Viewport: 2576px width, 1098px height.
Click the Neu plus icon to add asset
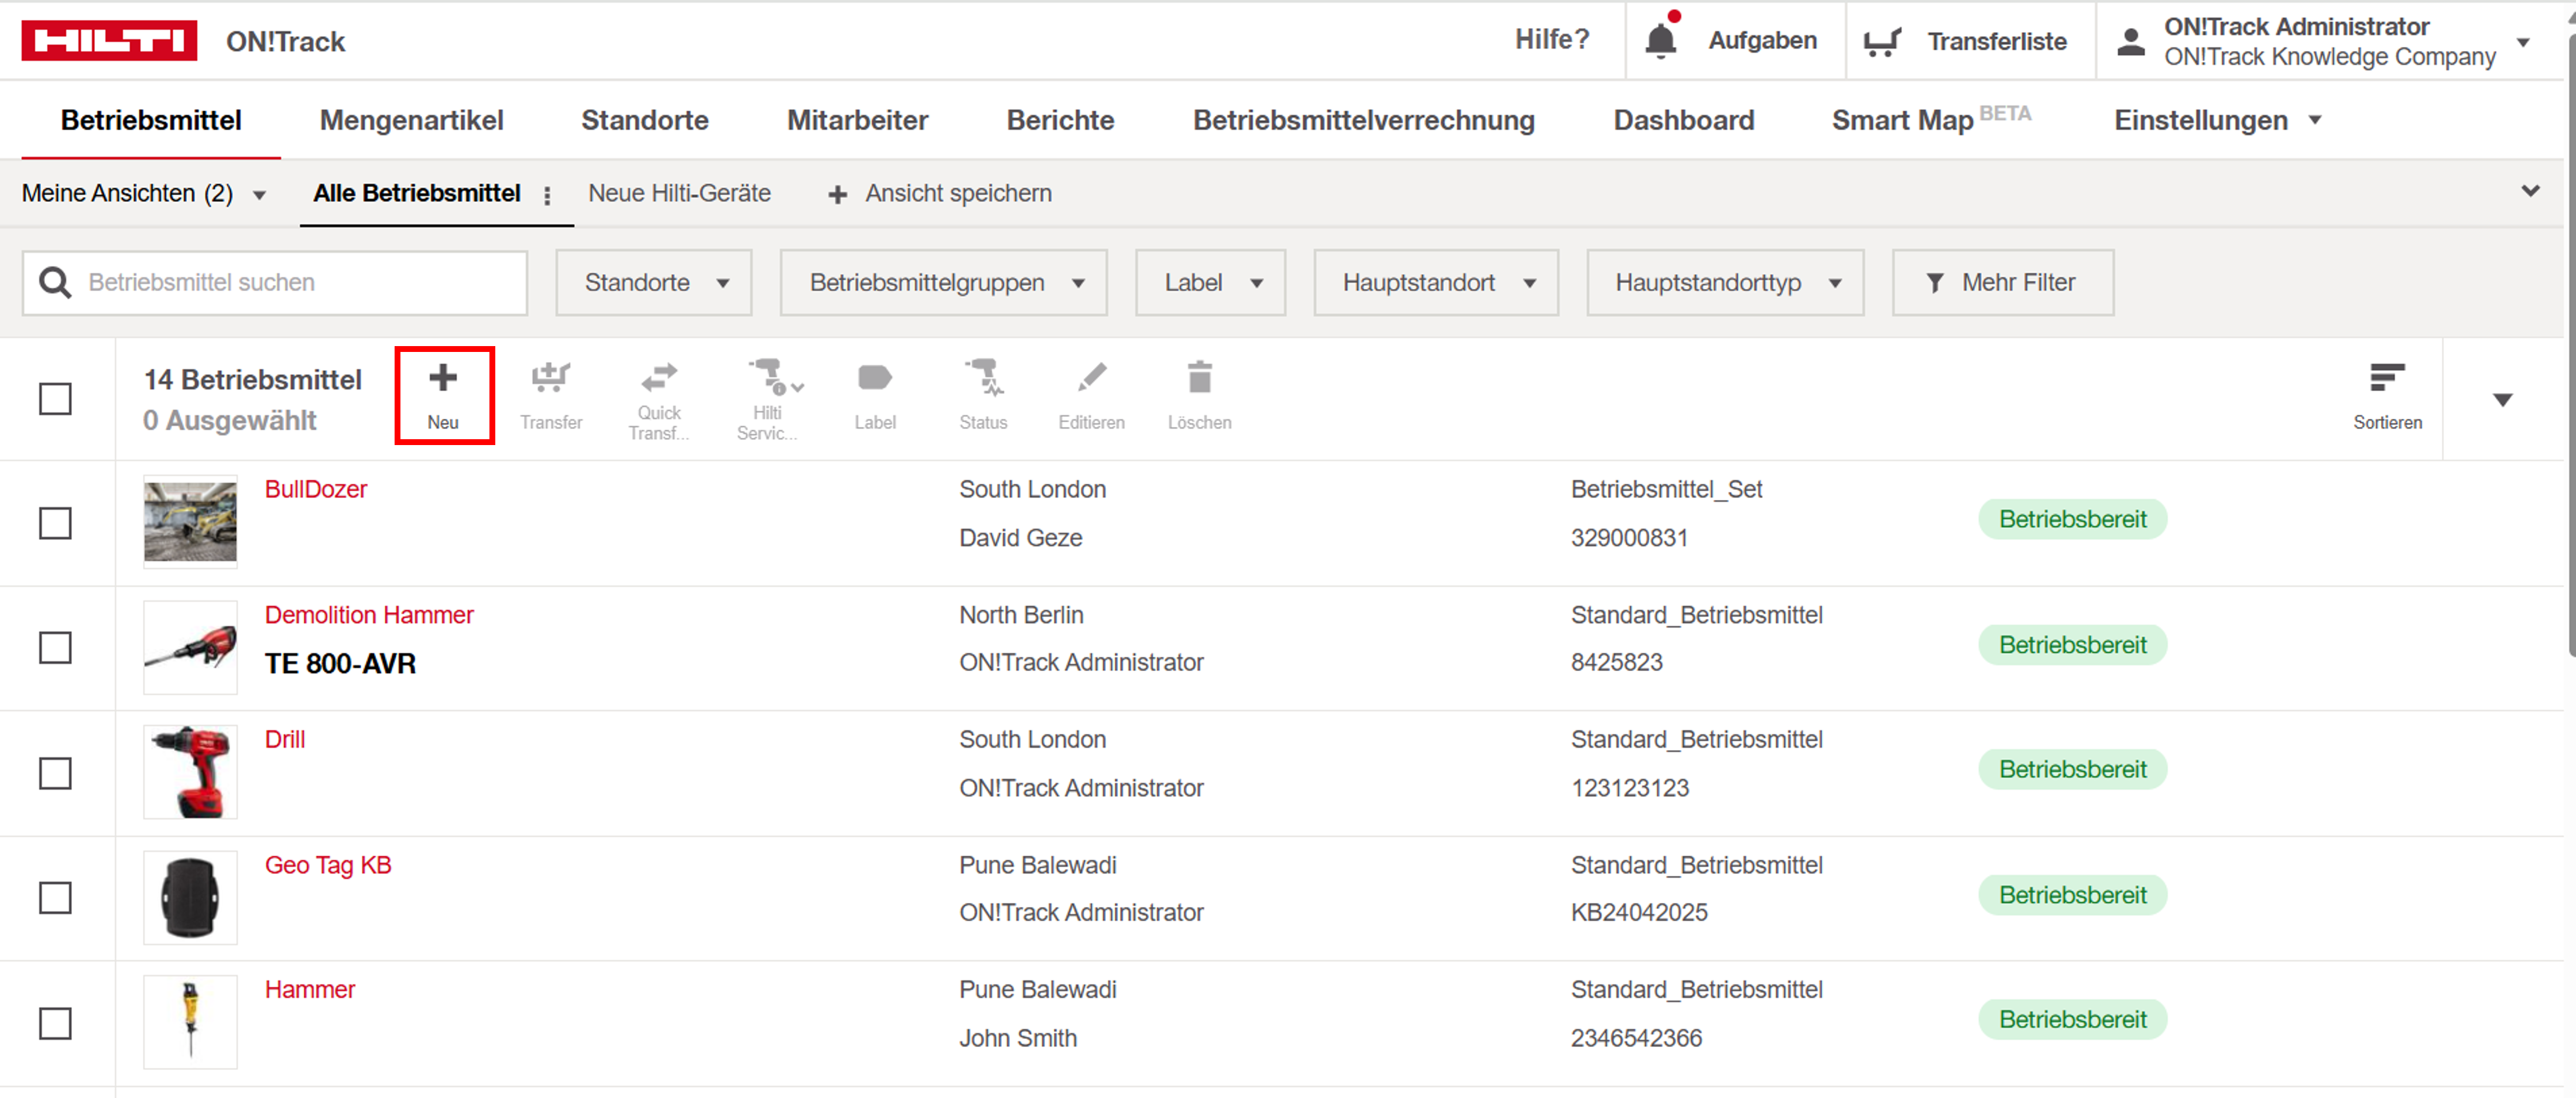(x=443, y=378)
